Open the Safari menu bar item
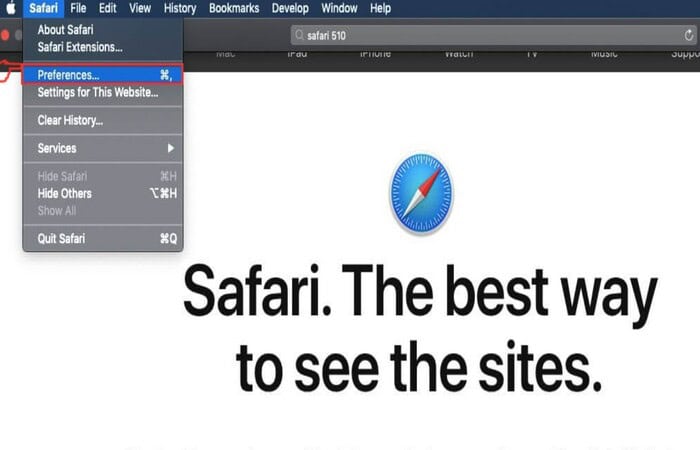This screenshot has height=450, width=700. (x=43, y=8)
